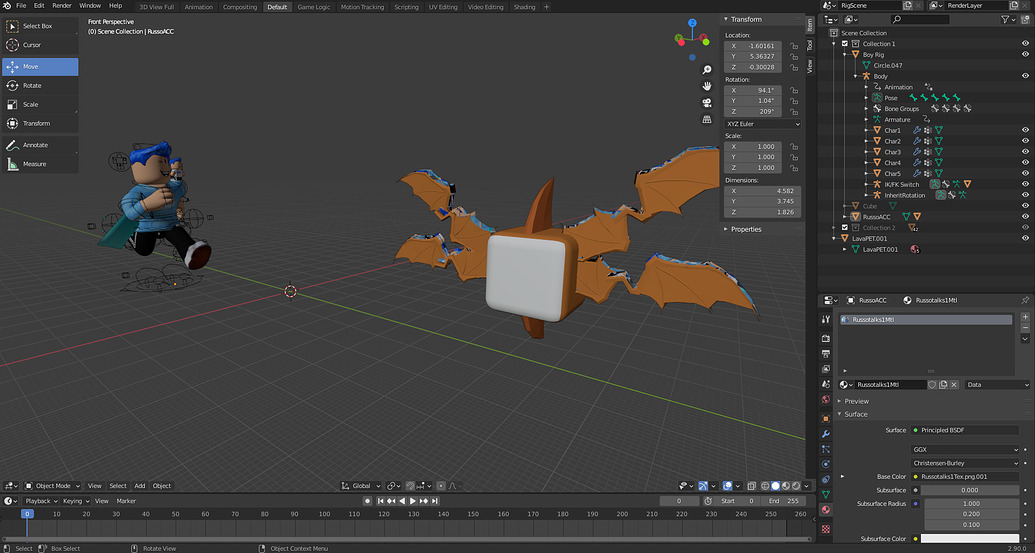Viewport: 1035px width, 553px height.
Task: Open the GGX distribution dropdown
Action: point(966,449)
